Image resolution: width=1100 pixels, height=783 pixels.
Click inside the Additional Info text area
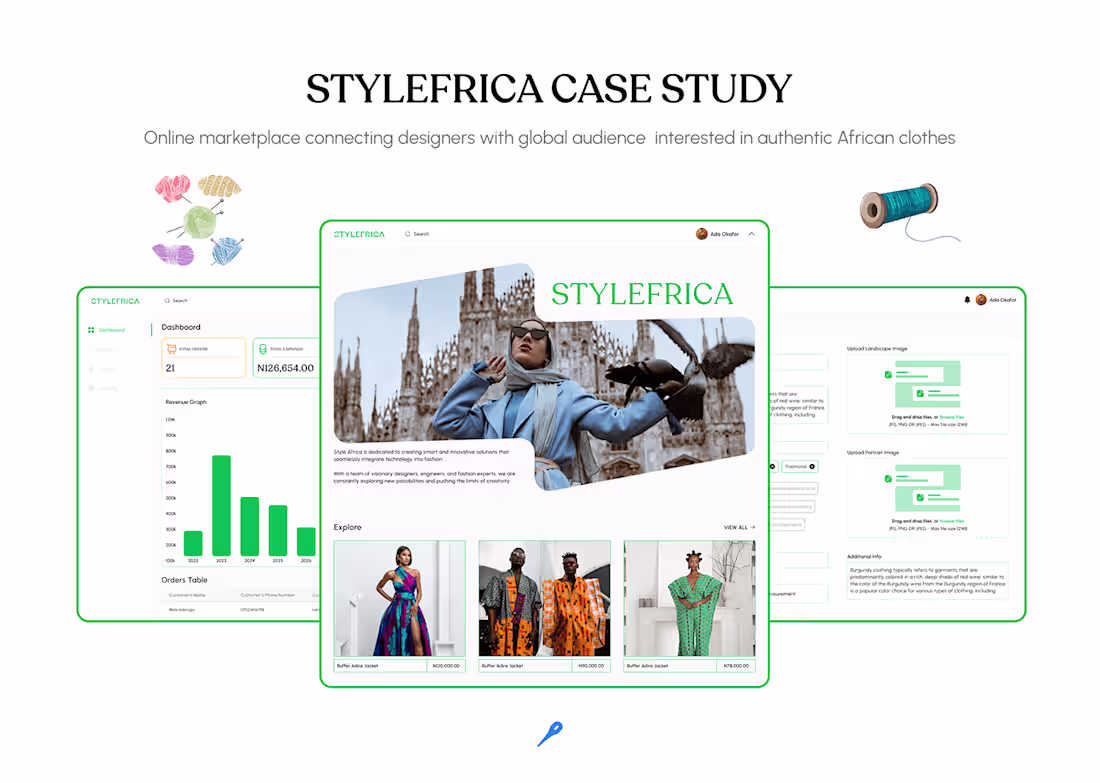tap(925, 582)
